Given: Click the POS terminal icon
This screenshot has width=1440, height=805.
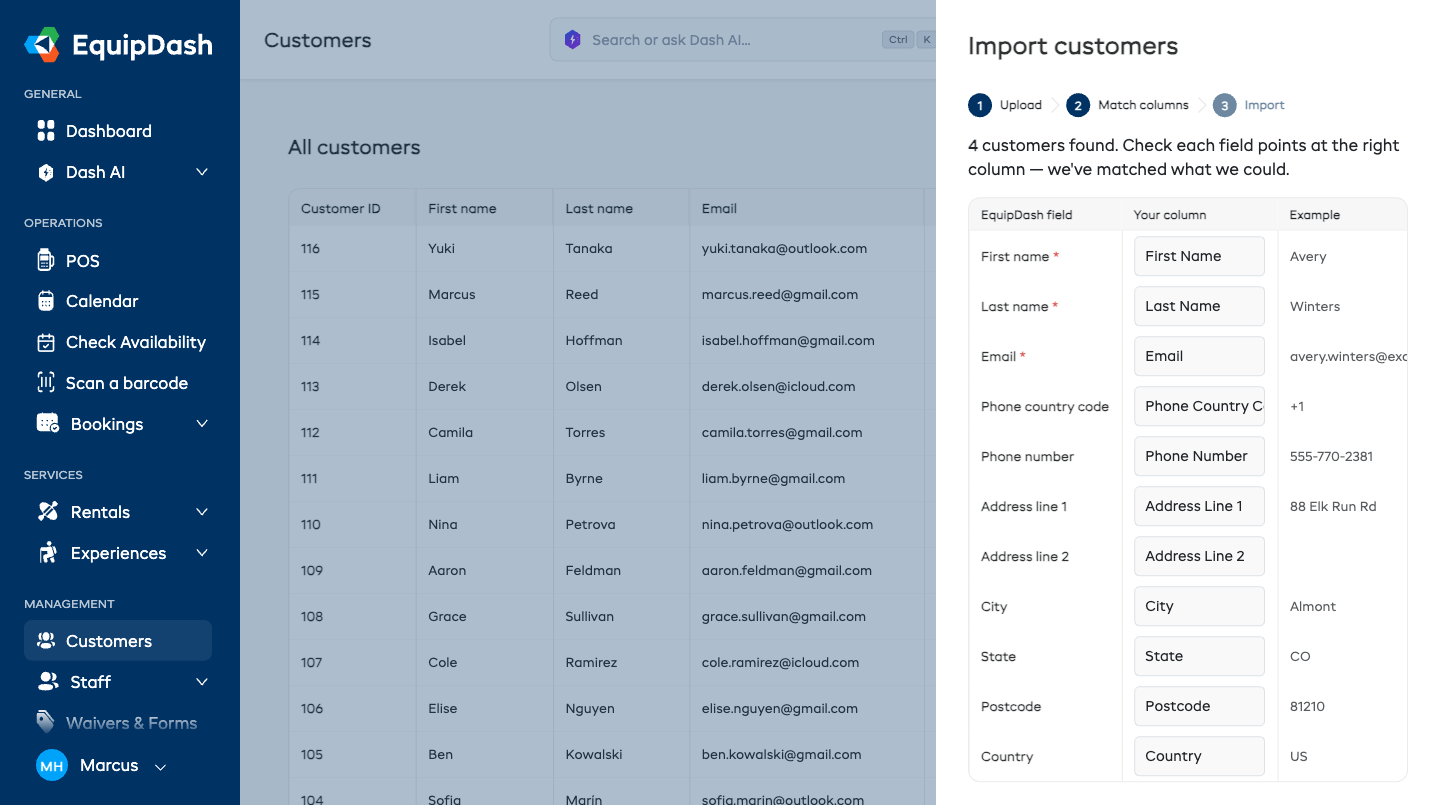Looking at the screenshot, I should point(45,260).
